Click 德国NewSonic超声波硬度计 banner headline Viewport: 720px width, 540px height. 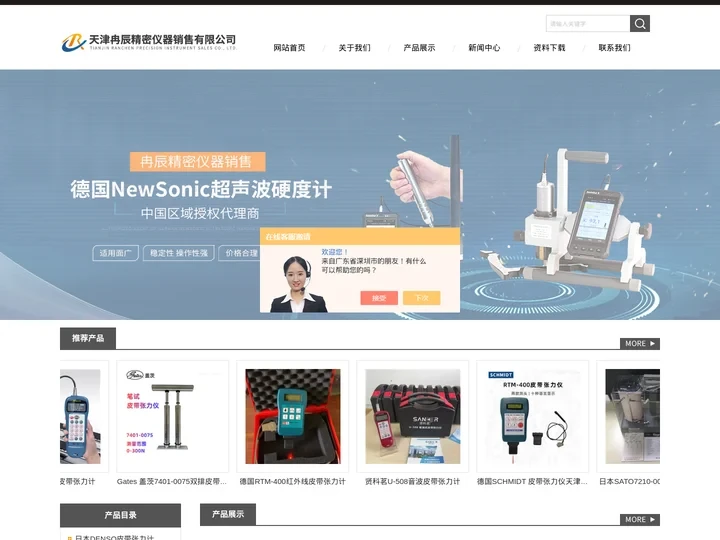click(201, 189)
